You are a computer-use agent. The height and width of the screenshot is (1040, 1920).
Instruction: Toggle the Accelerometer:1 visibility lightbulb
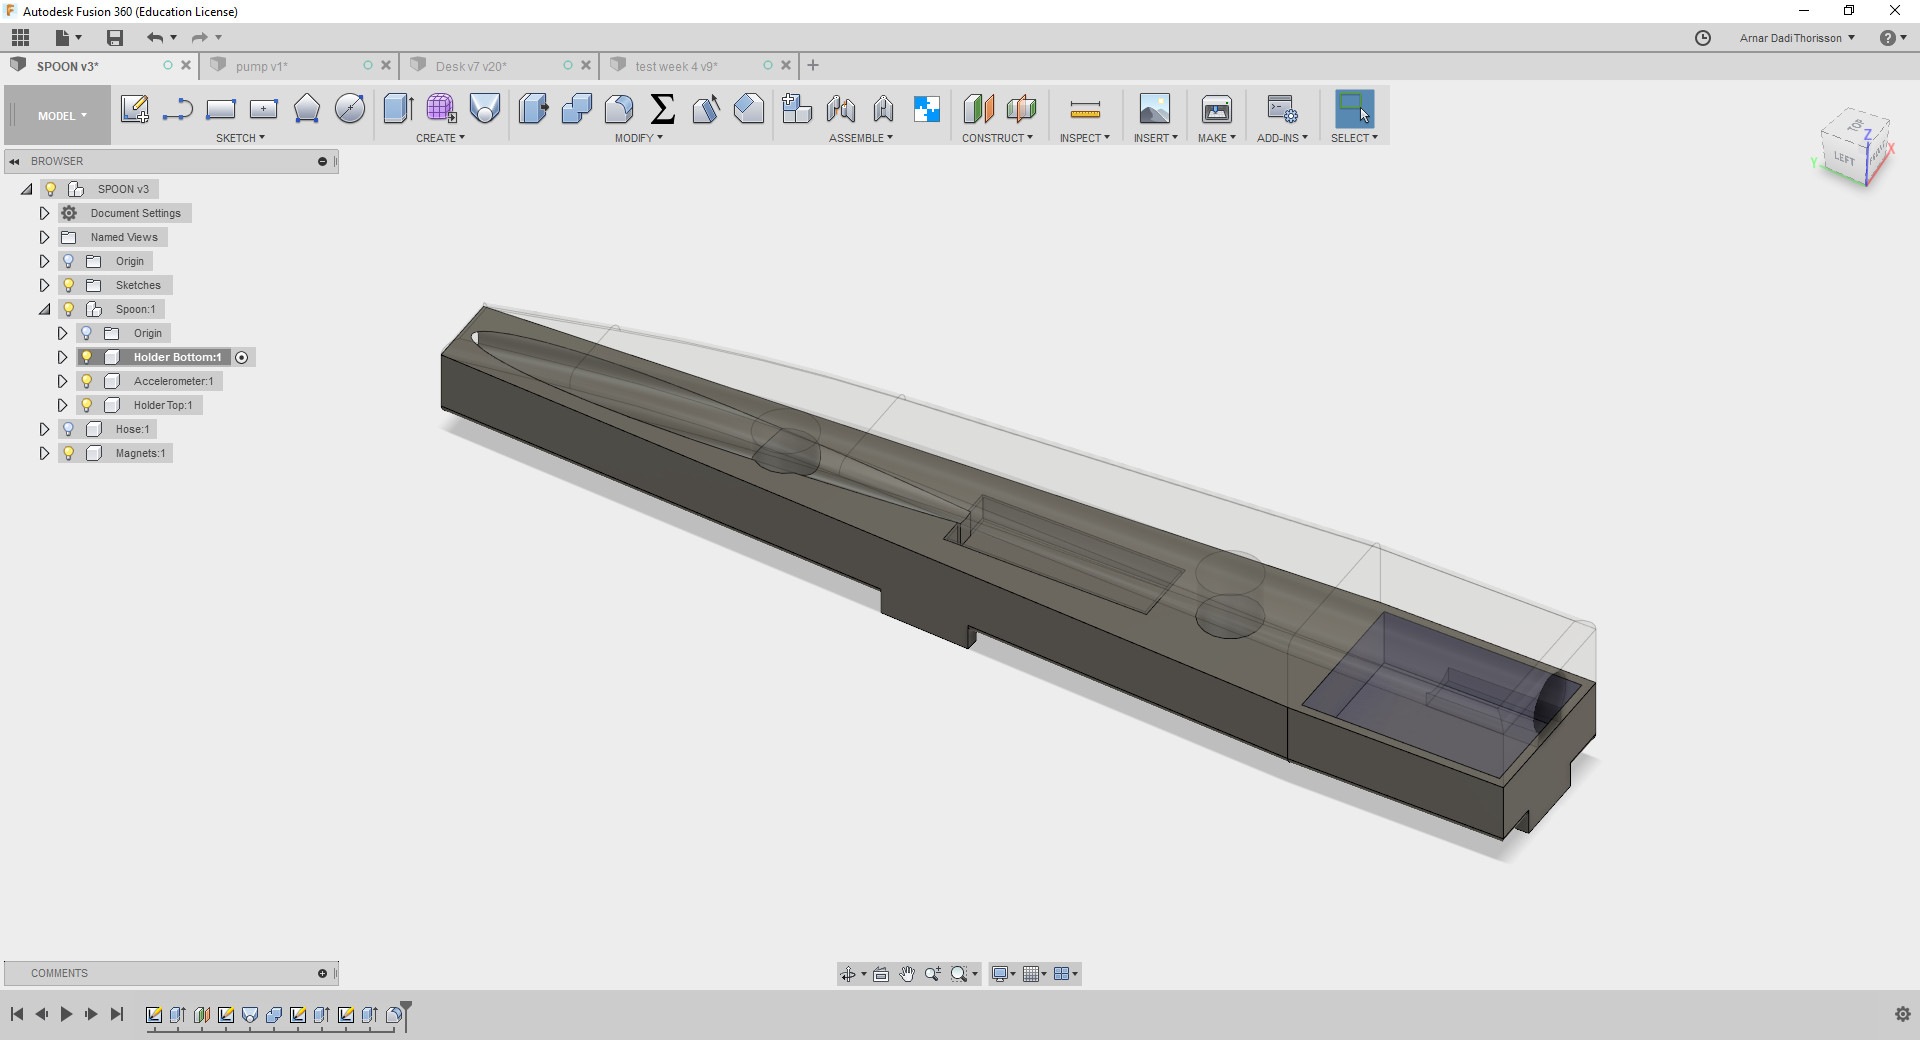[87, 381]
